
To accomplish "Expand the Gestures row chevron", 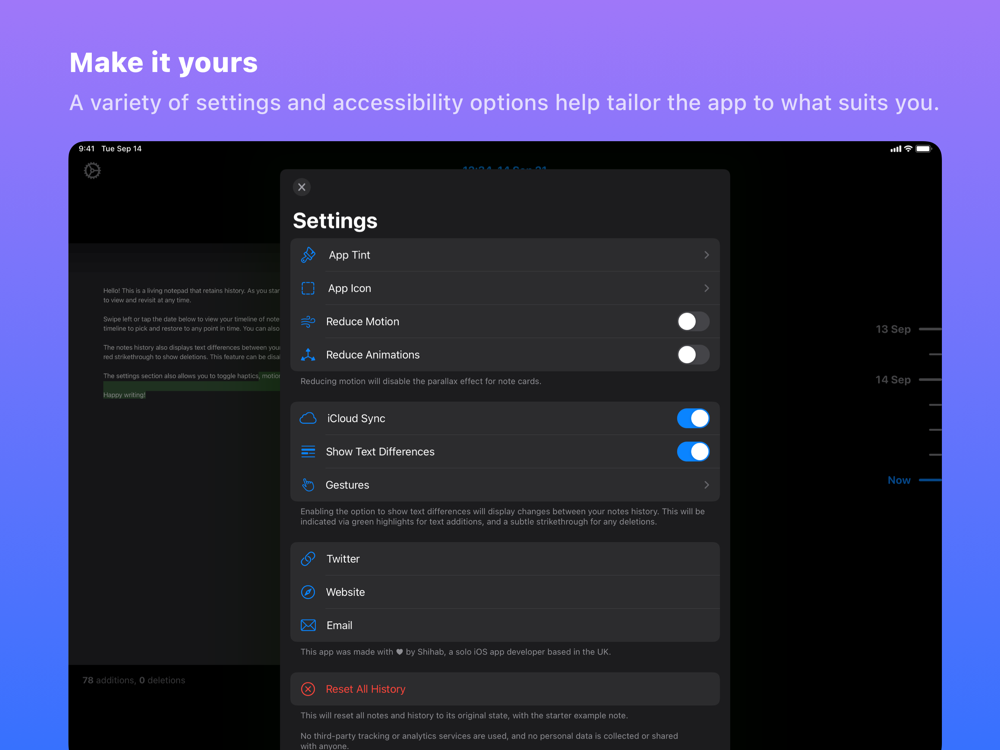I will click(x=707, y=485).
